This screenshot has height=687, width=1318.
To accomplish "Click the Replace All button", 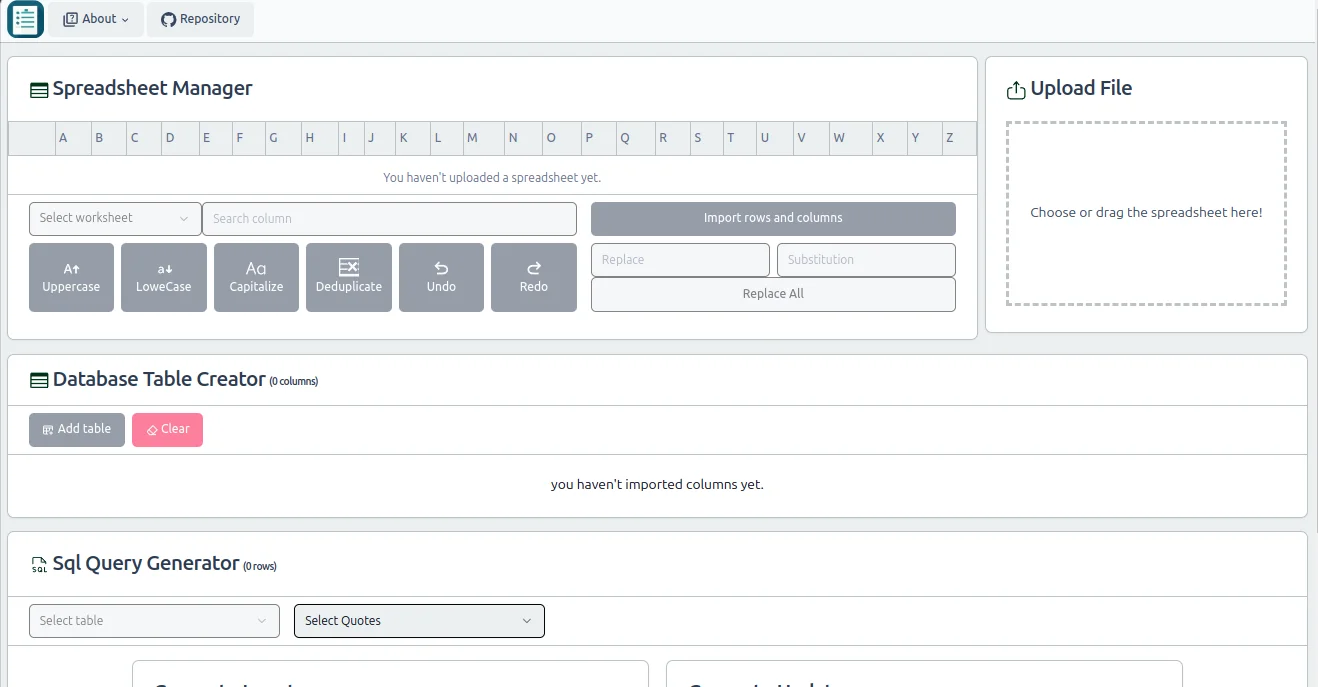I will point(773,294).
